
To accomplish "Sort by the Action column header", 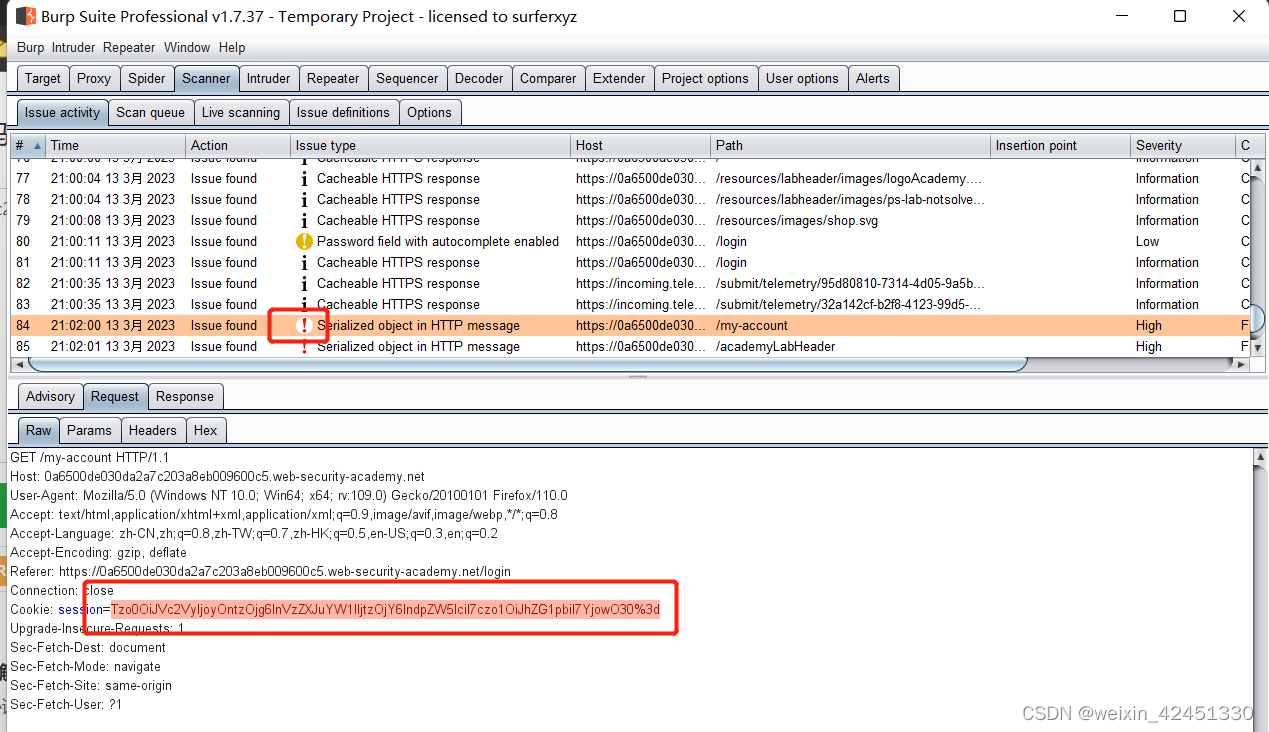I will click(x=239, y=146).
